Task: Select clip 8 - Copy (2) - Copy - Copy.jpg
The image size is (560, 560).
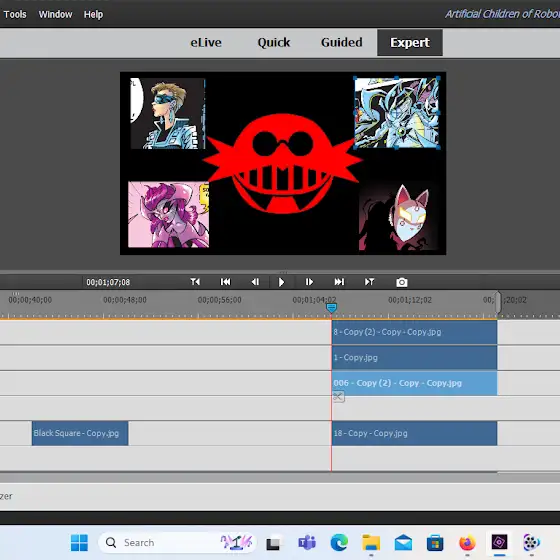Action: click(414, 332)
